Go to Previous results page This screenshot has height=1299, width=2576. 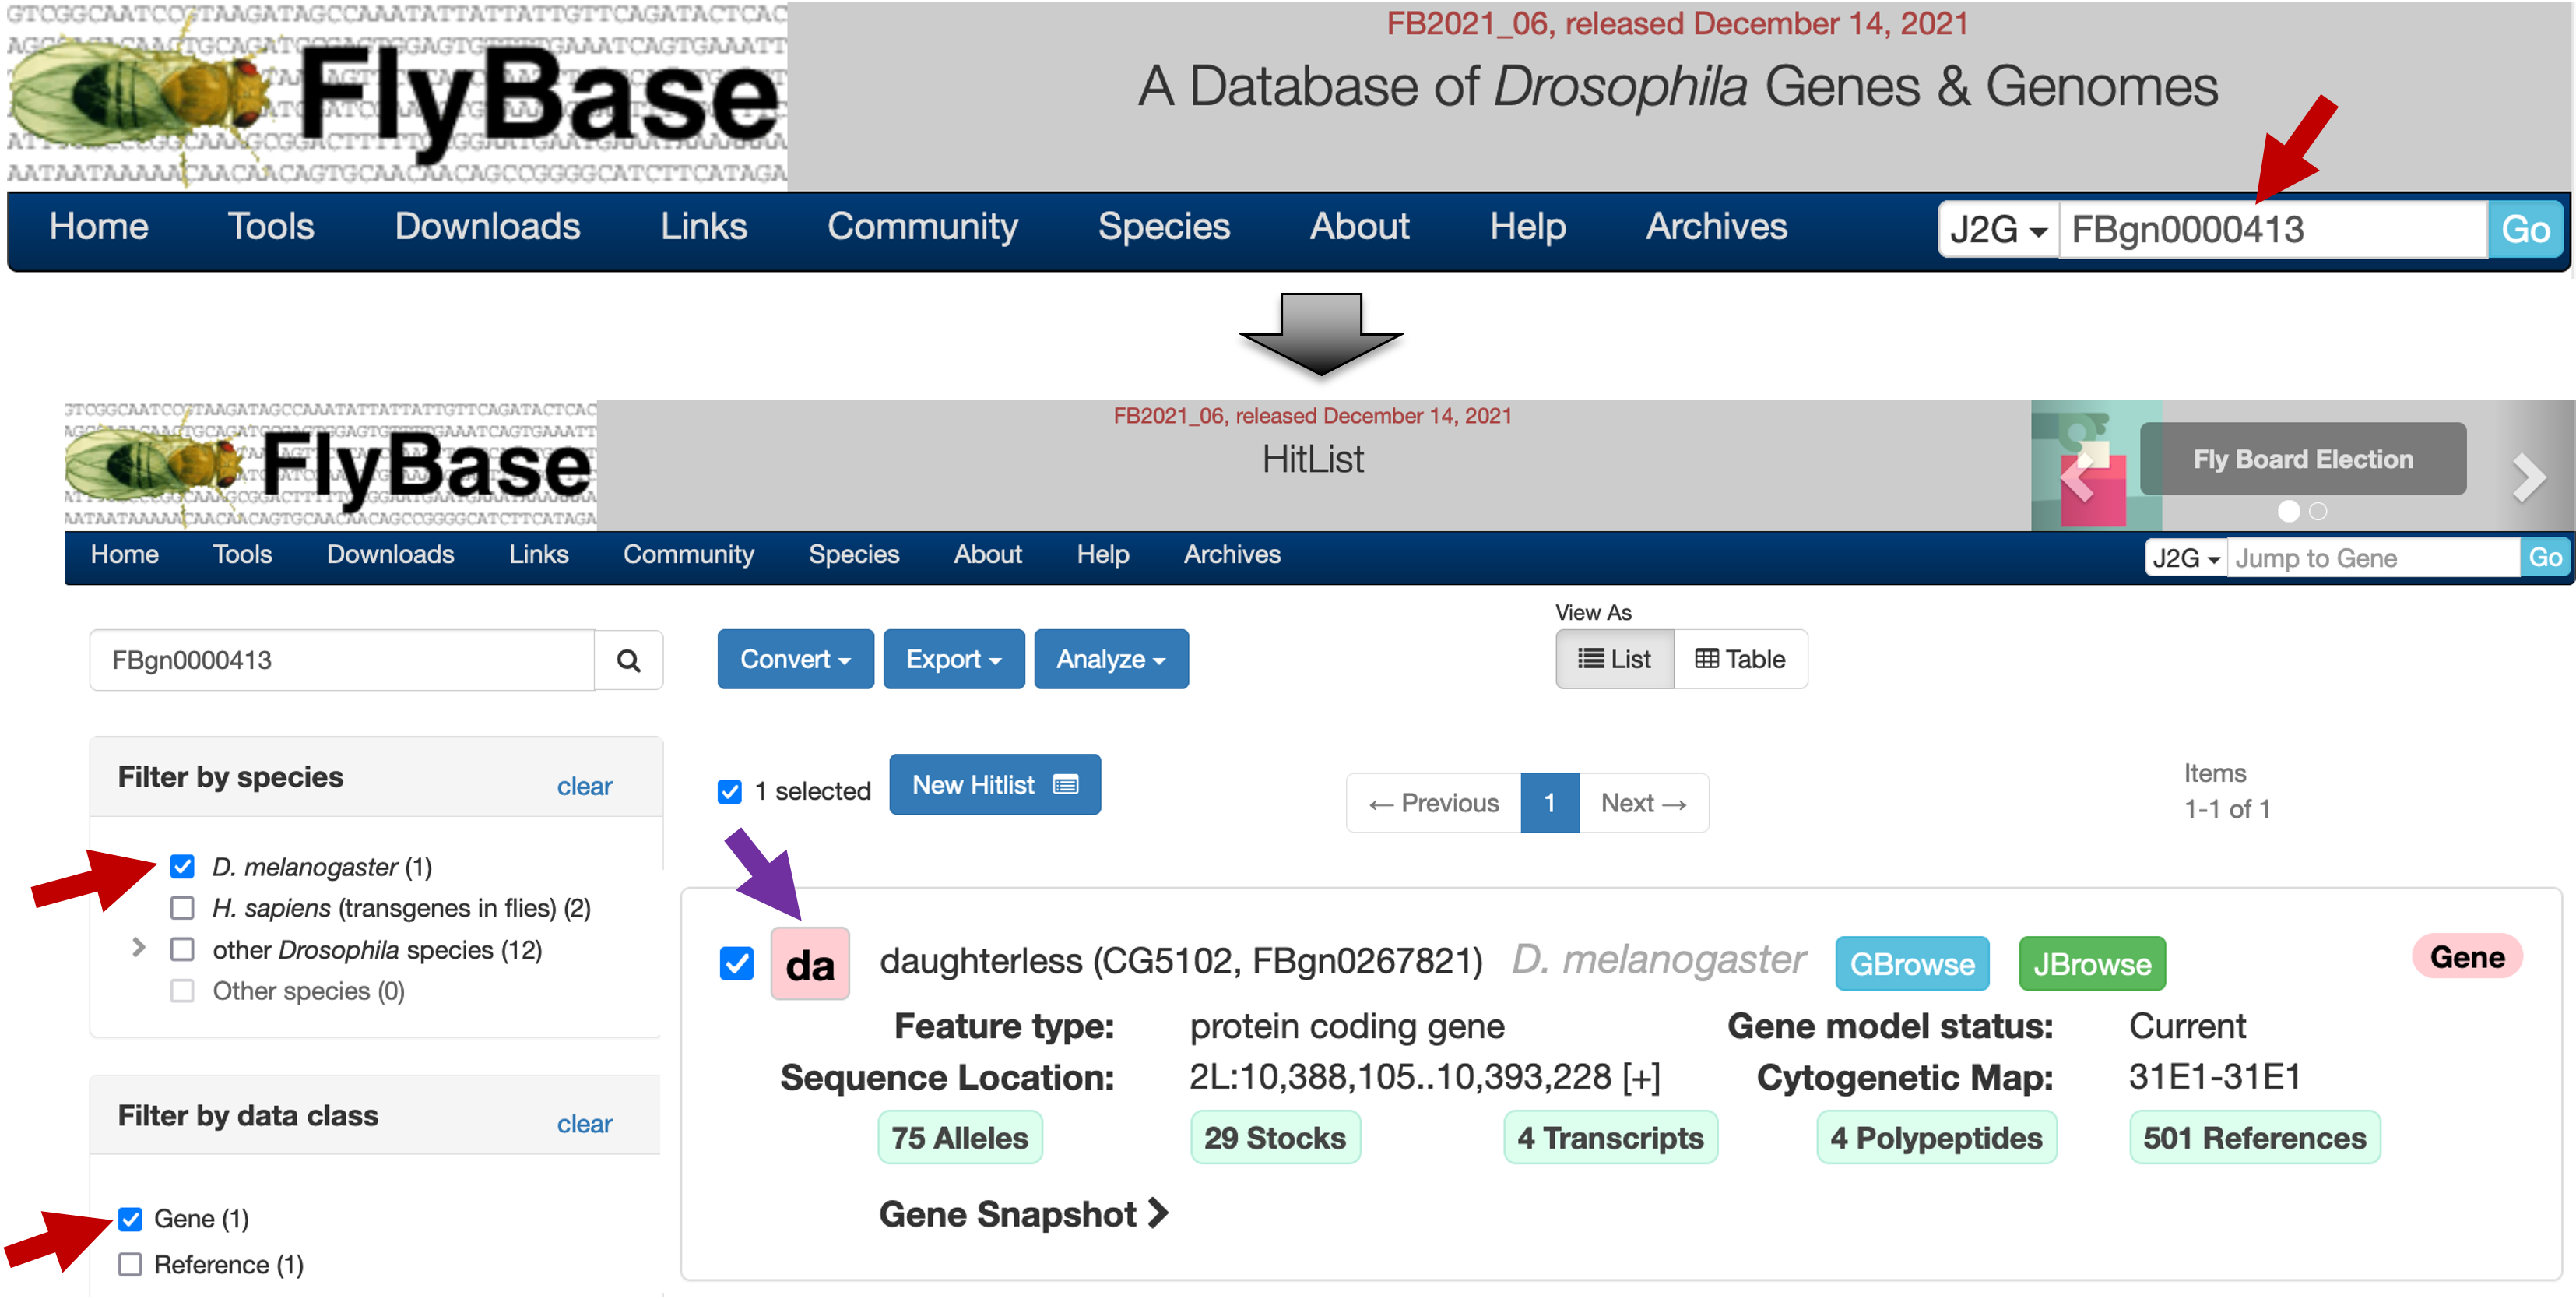coord(1434,803)
